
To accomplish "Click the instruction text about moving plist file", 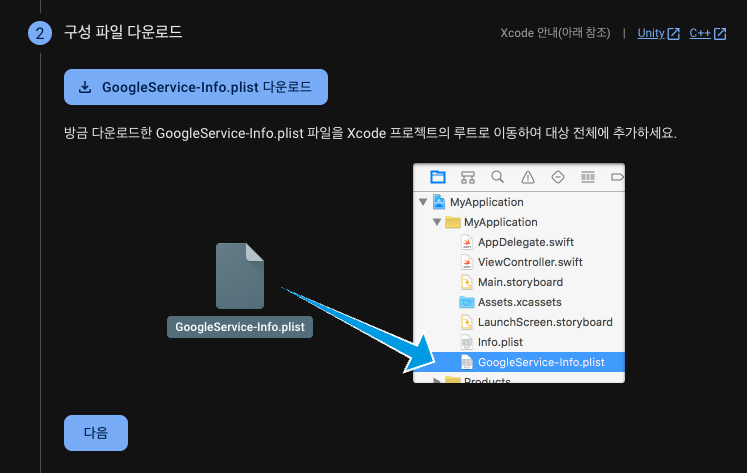I will coord(370,133).
